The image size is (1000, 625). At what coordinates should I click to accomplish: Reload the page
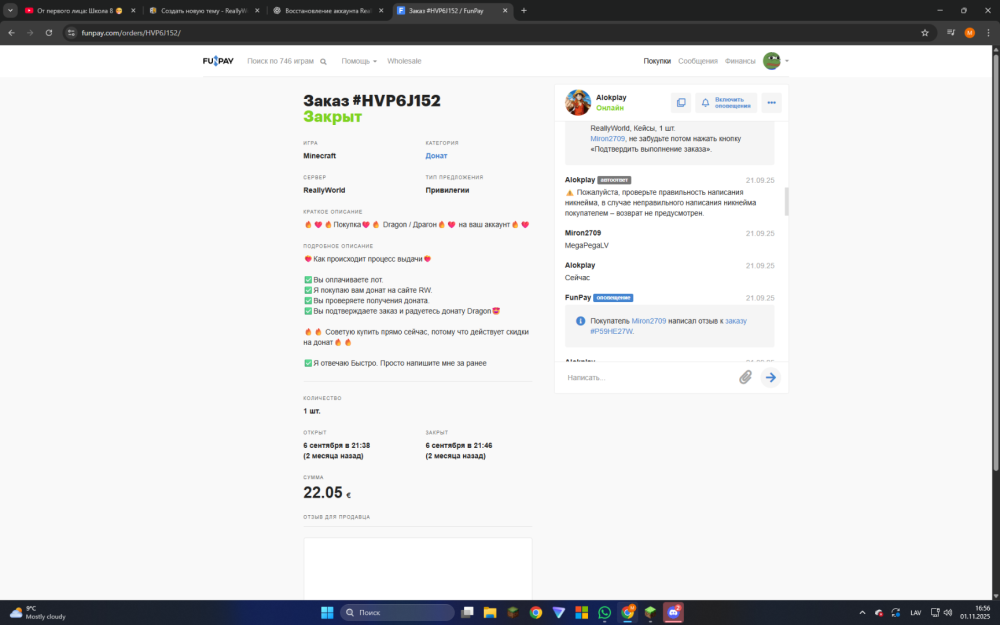pyautogui.click(x=48, y=33)
